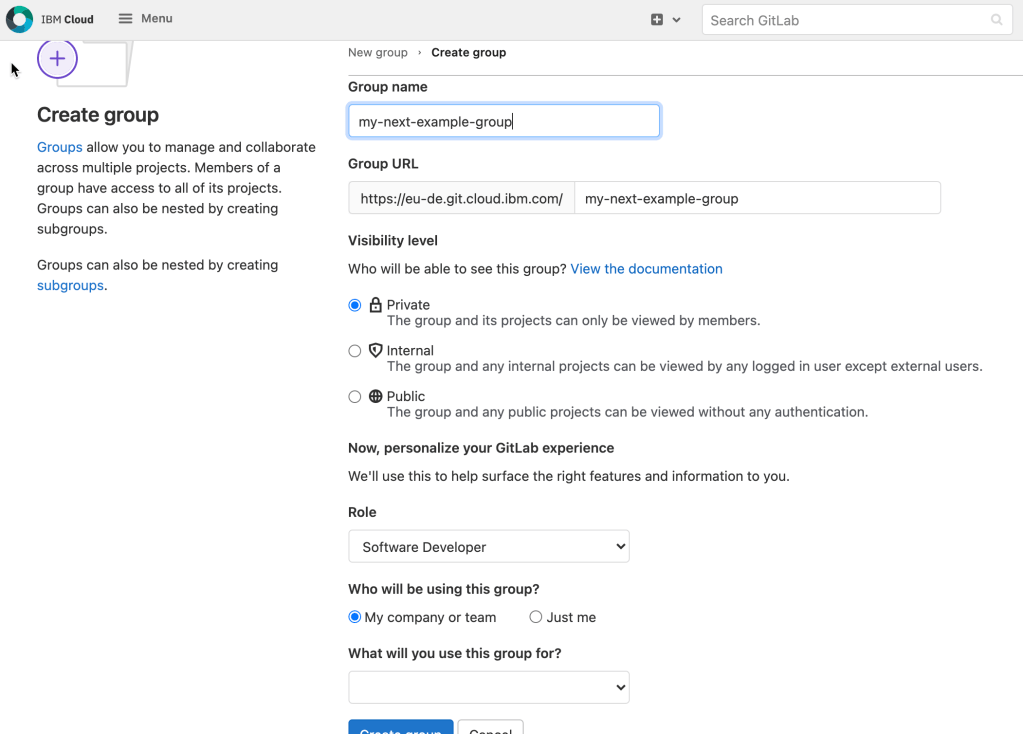Viewport: 1023px width, 734px height.
Task: Click the globe icon beside Public
Action: pyautogui.click(x=376, y=397)
